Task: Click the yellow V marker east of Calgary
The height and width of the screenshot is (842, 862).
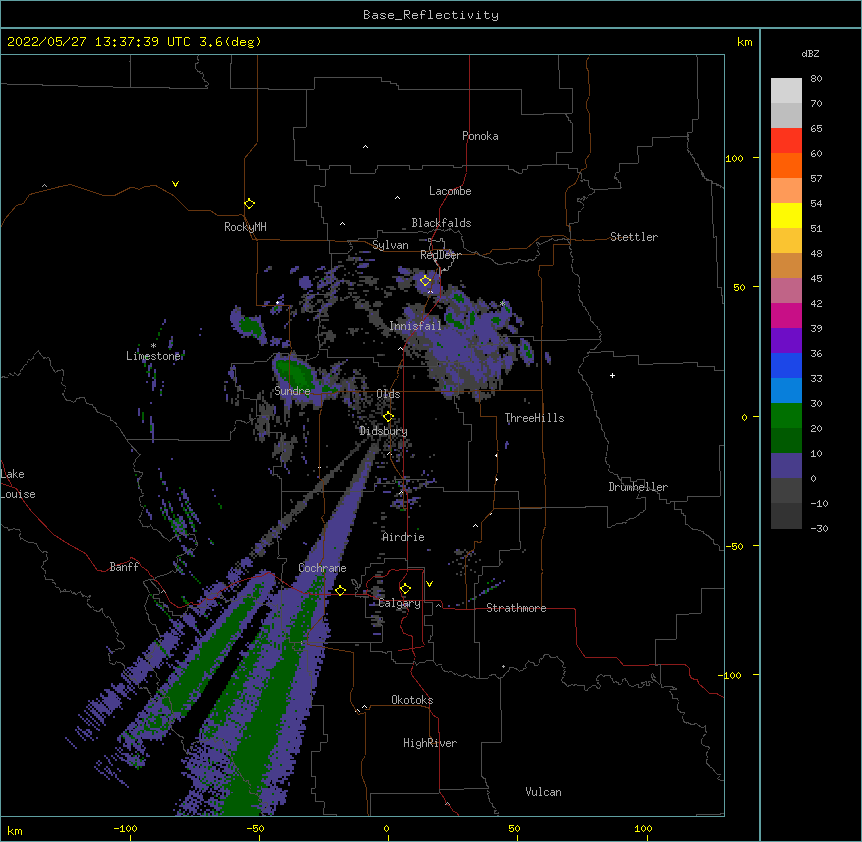Action: click(429, 584)
